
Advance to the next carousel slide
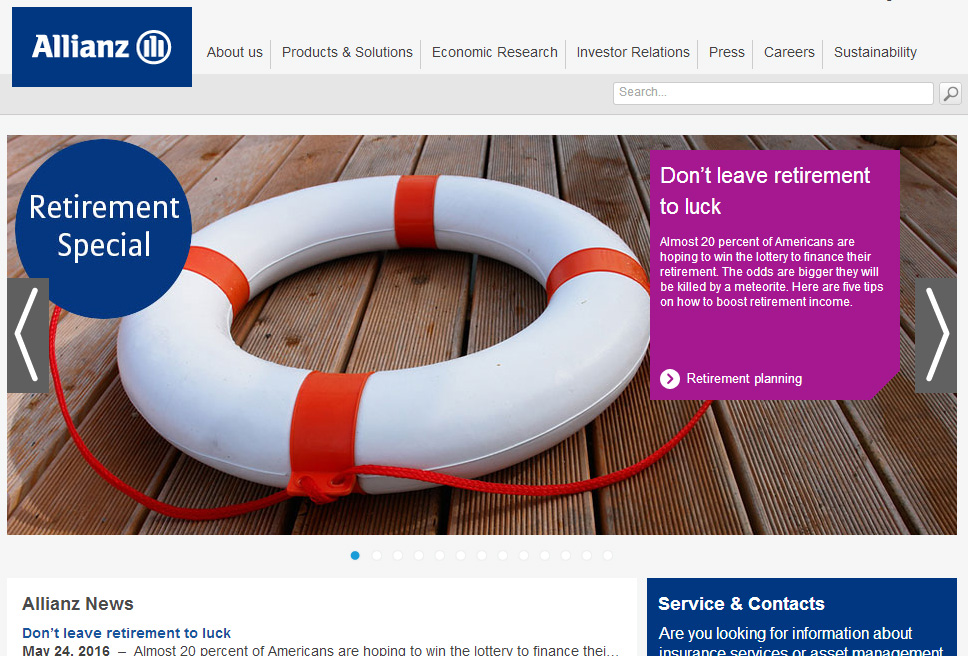(x=936, y=335)
